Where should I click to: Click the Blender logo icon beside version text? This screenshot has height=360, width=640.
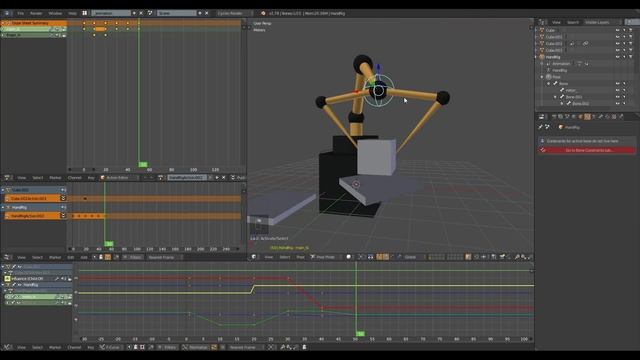coord(263,13)
